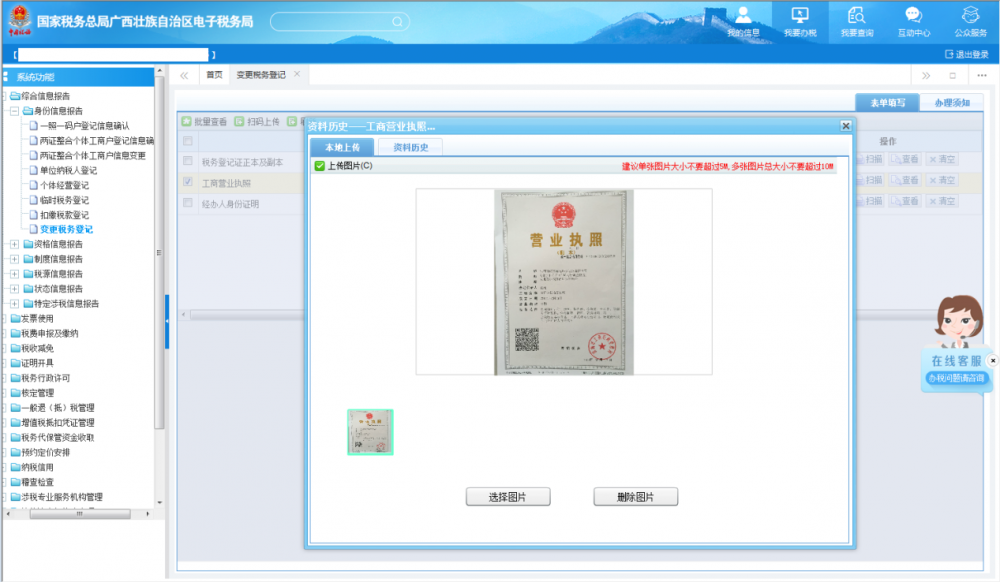Image resolution: width=1000 pixels, height=582 pixels.
Task: Click the 扫码上传 toolbar icon
Action: pos(239,121)
